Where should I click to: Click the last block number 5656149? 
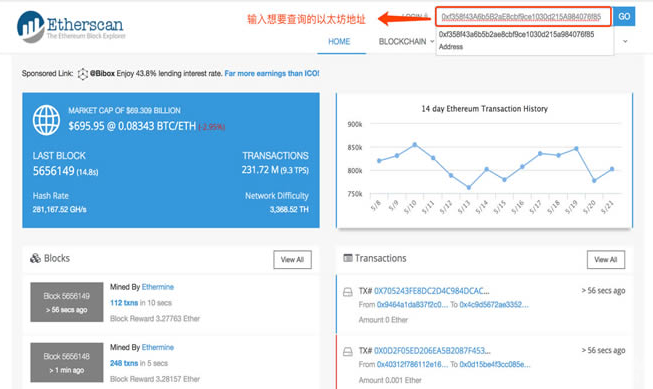(x=54, y=171)
